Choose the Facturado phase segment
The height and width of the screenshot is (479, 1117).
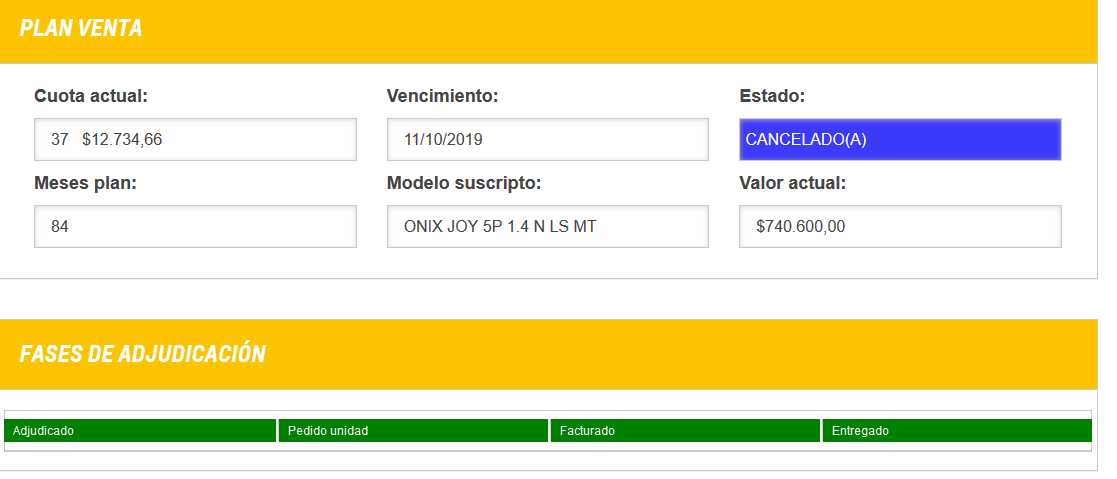685,431
